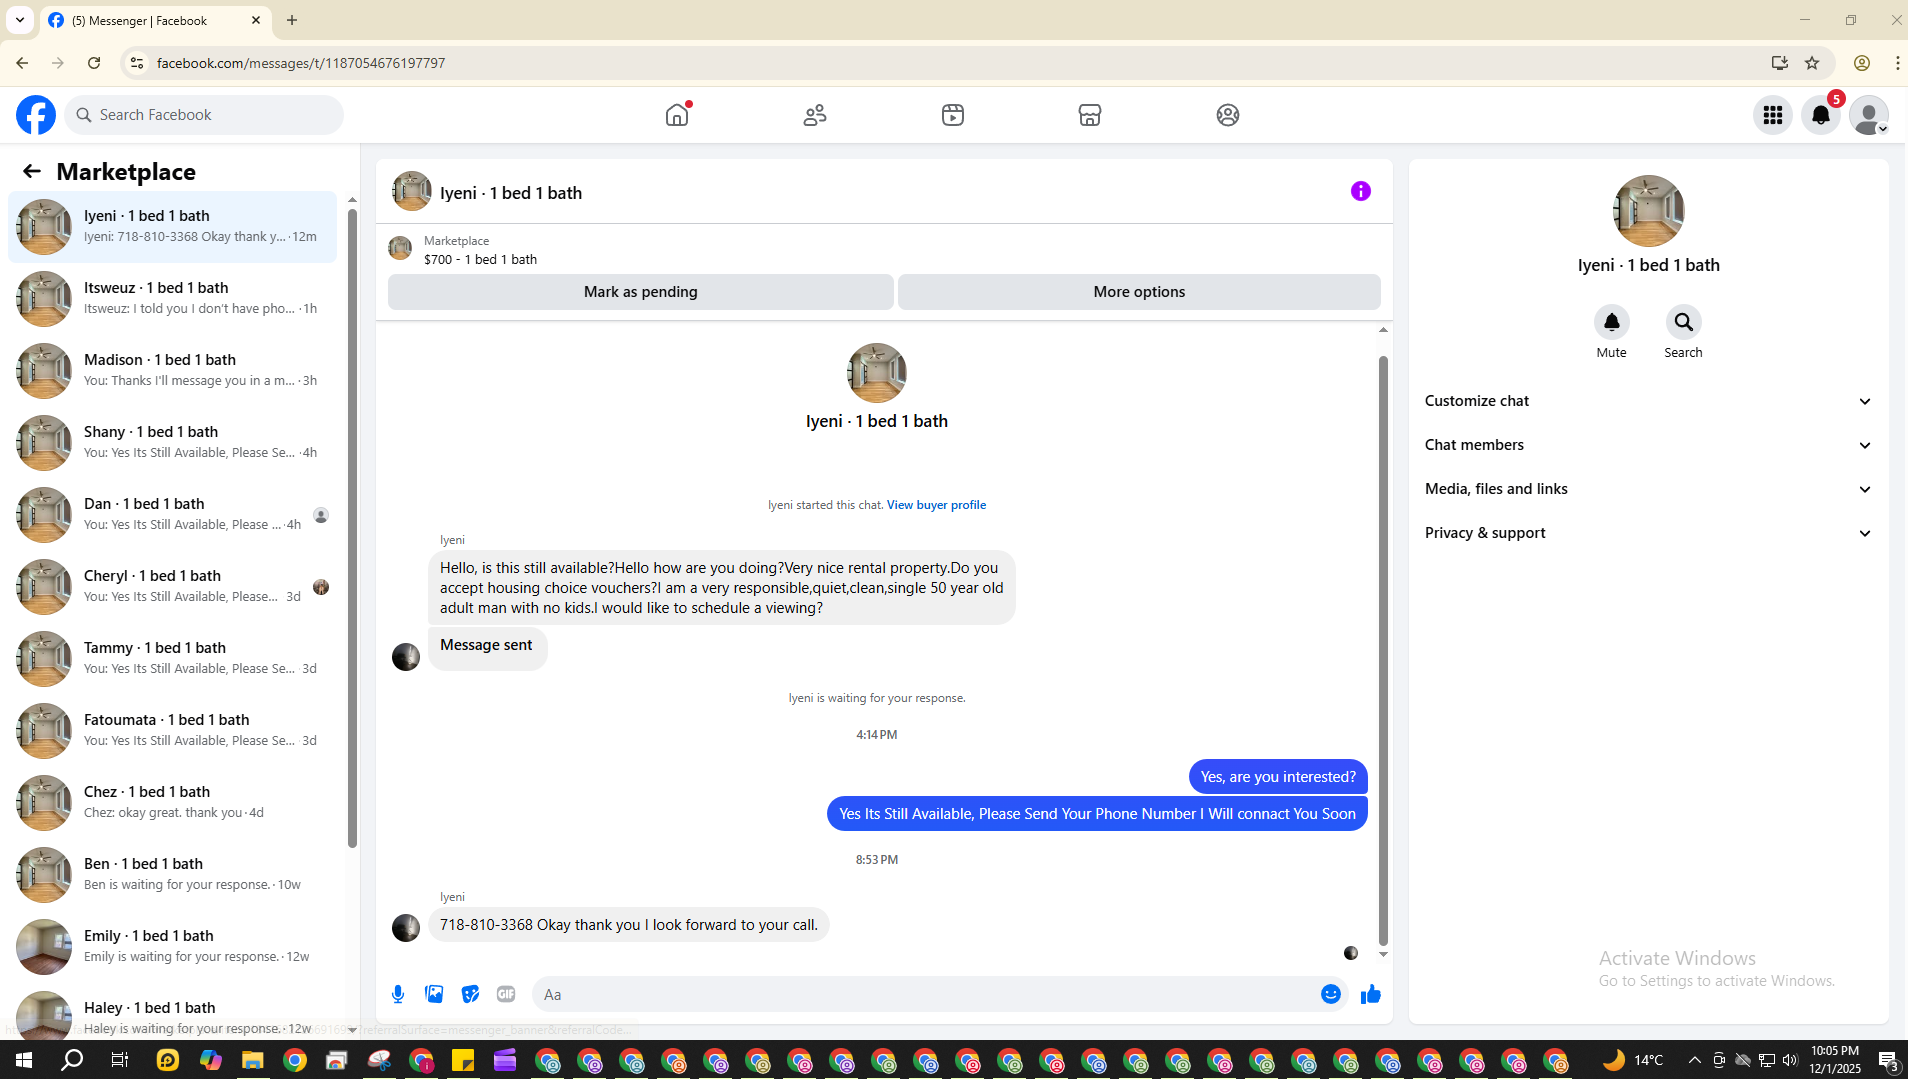Image resolution: width=1908 pixels, height=1079 pixels.
Task: Reload the page in the browser
Action: point(94,63)
